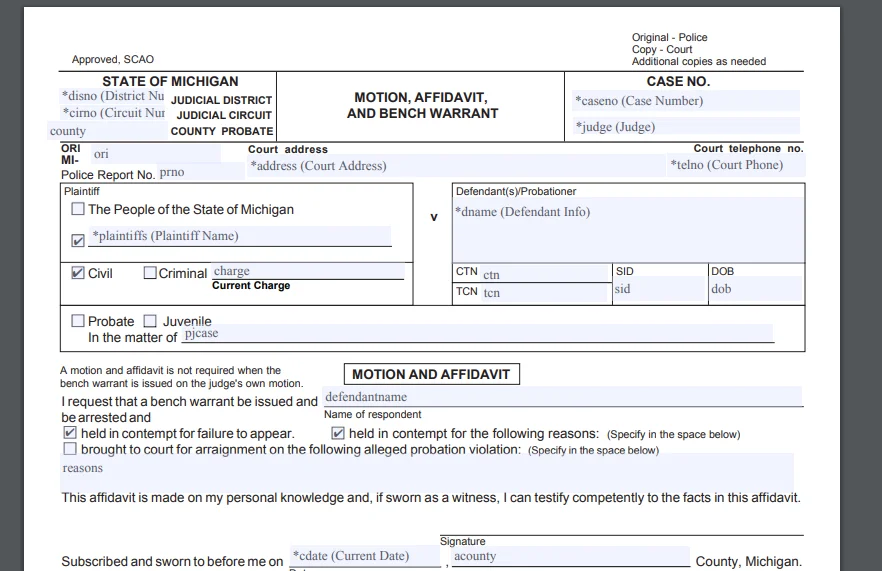Click the County, Michigan. text
Viewport: 882px width, 571px height.
coord(748,561)
